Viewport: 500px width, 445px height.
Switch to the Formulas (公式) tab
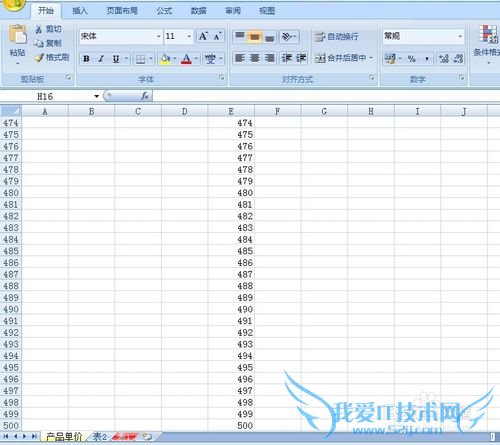click(x=164, y=11)
